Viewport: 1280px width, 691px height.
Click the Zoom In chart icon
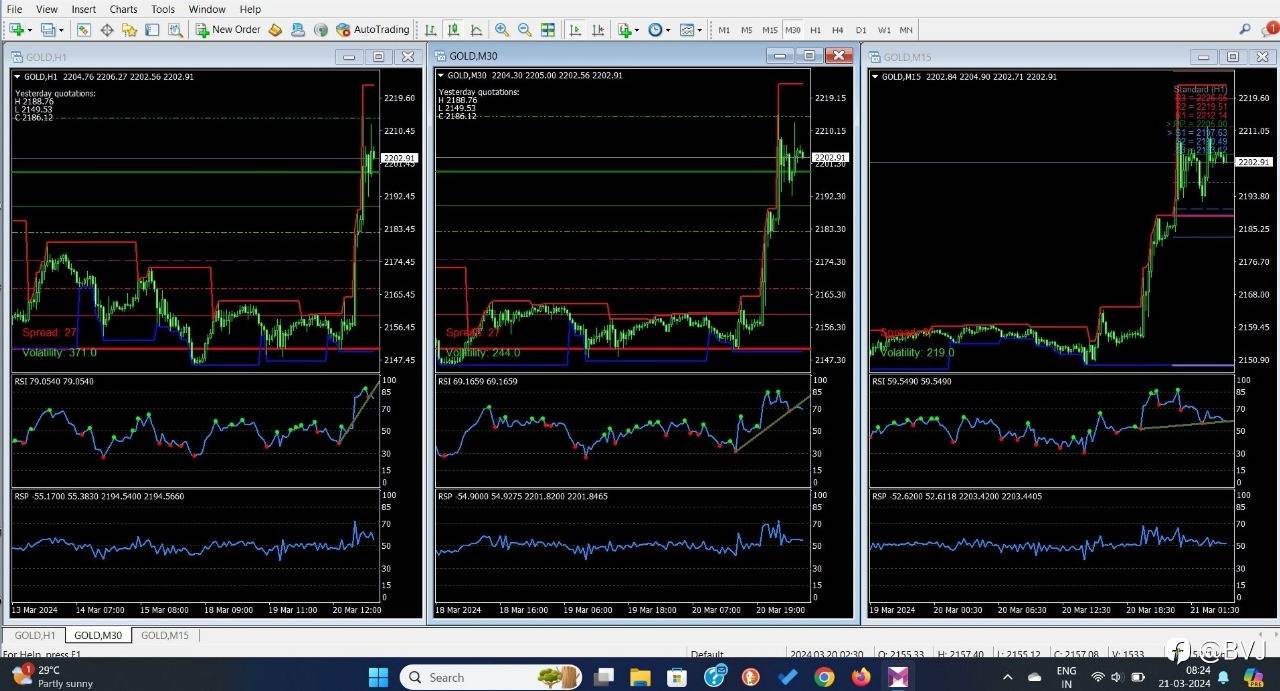tap(502, 30)
